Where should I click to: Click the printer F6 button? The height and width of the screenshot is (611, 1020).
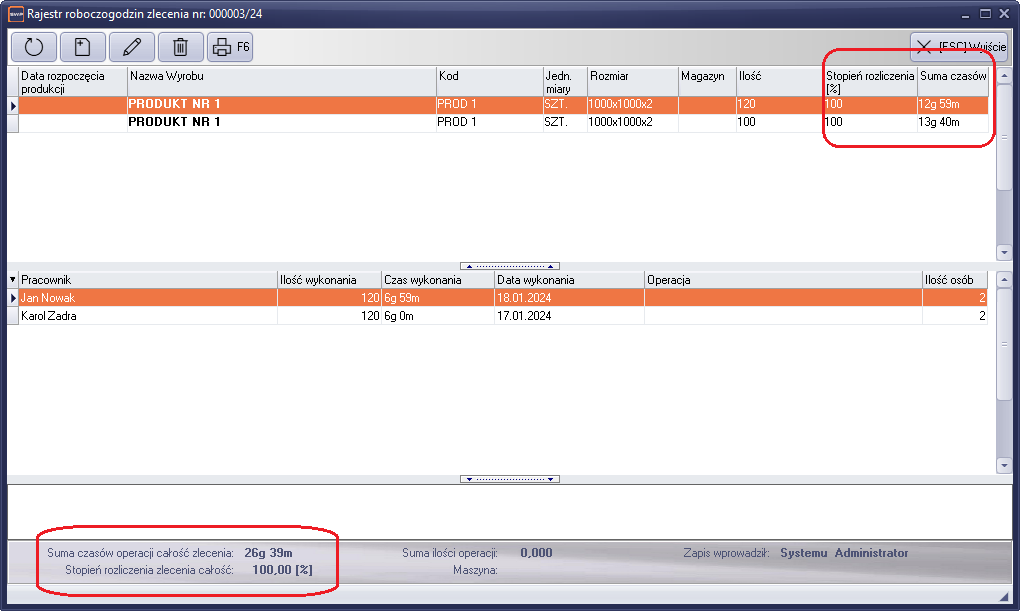[x=231, y=47]
